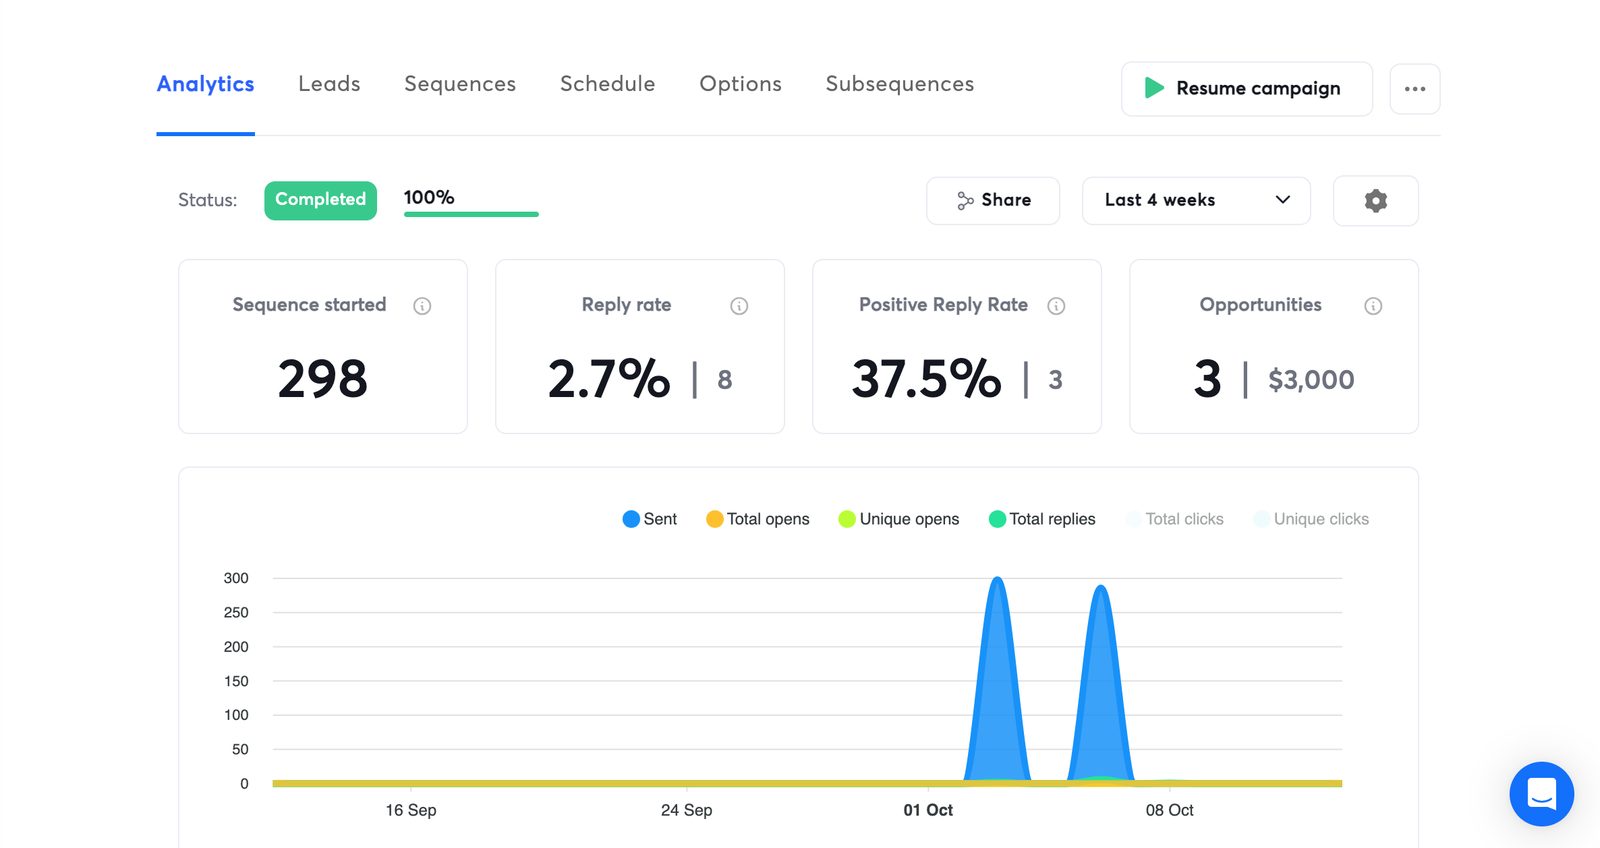
Task: Click the 2.7% reply rate value
Action: [609, 379]
